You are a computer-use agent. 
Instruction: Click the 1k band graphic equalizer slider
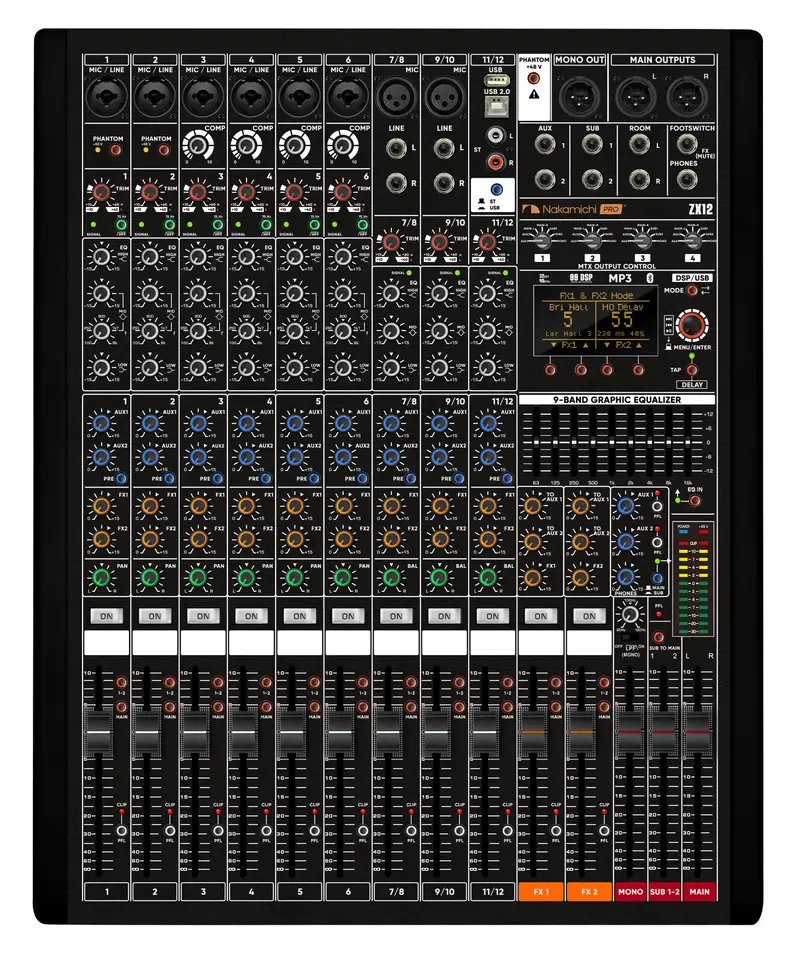pos(612,441)
